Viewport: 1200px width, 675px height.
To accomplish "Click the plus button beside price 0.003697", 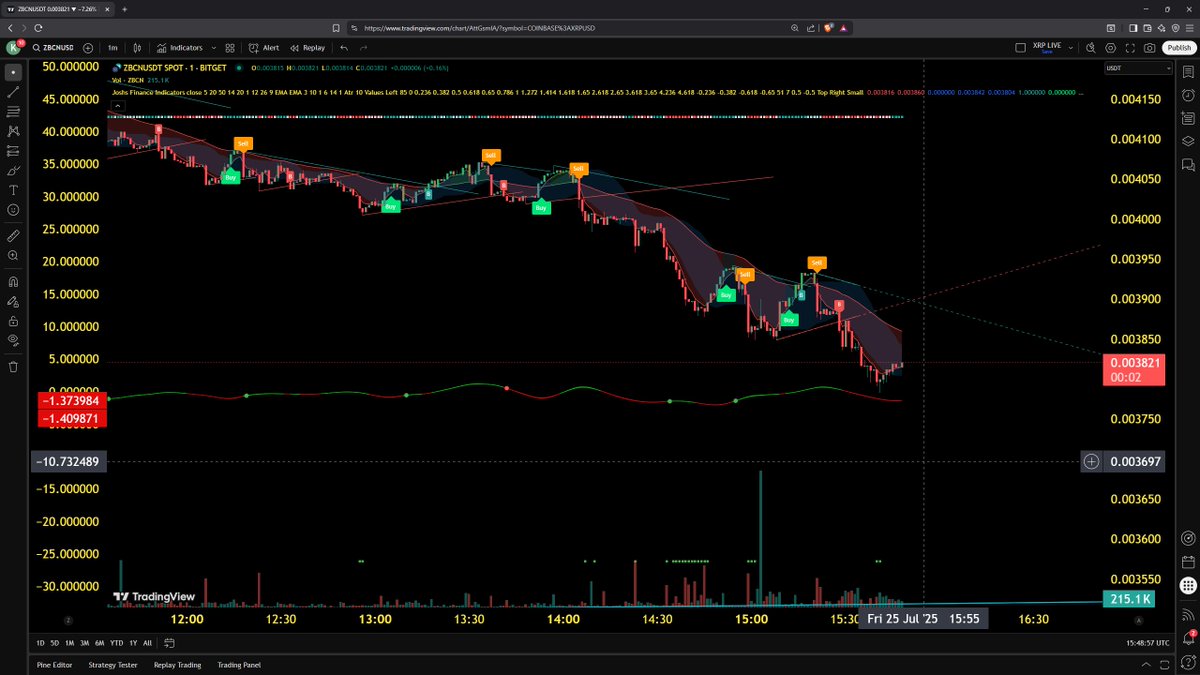I will pyautogui.click(x=1091, y=462).
